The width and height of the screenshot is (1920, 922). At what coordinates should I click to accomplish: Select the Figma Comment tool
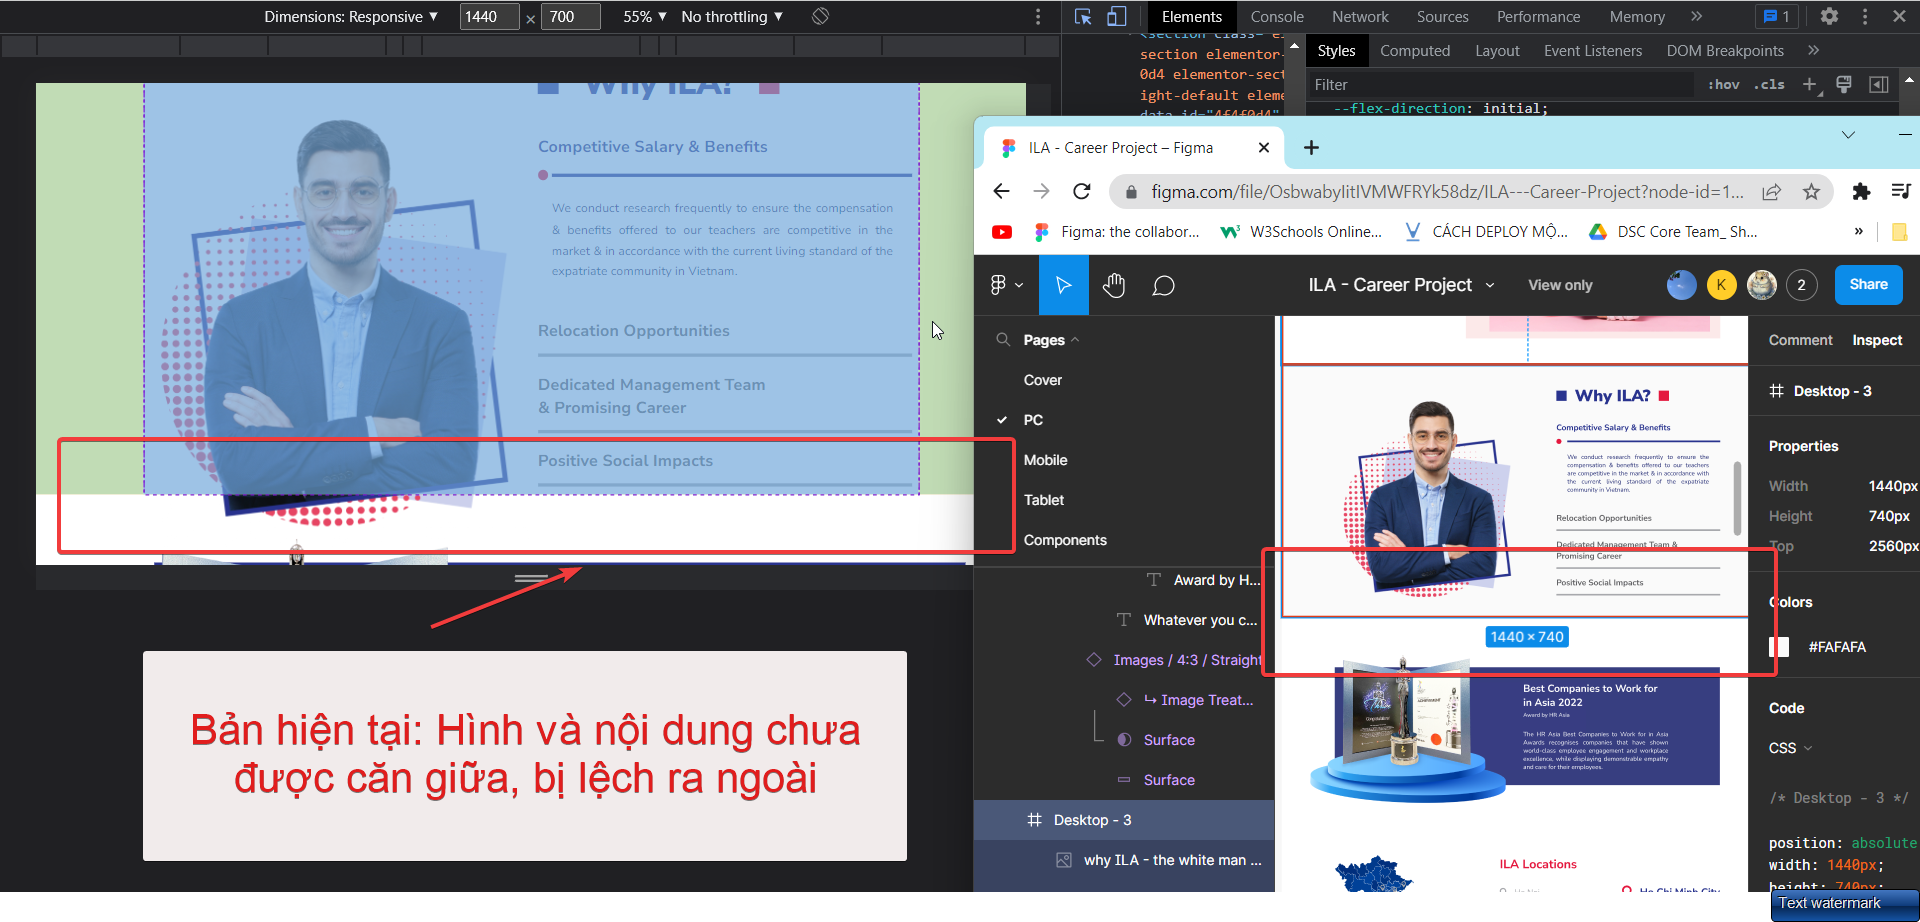coord(1163,286)
